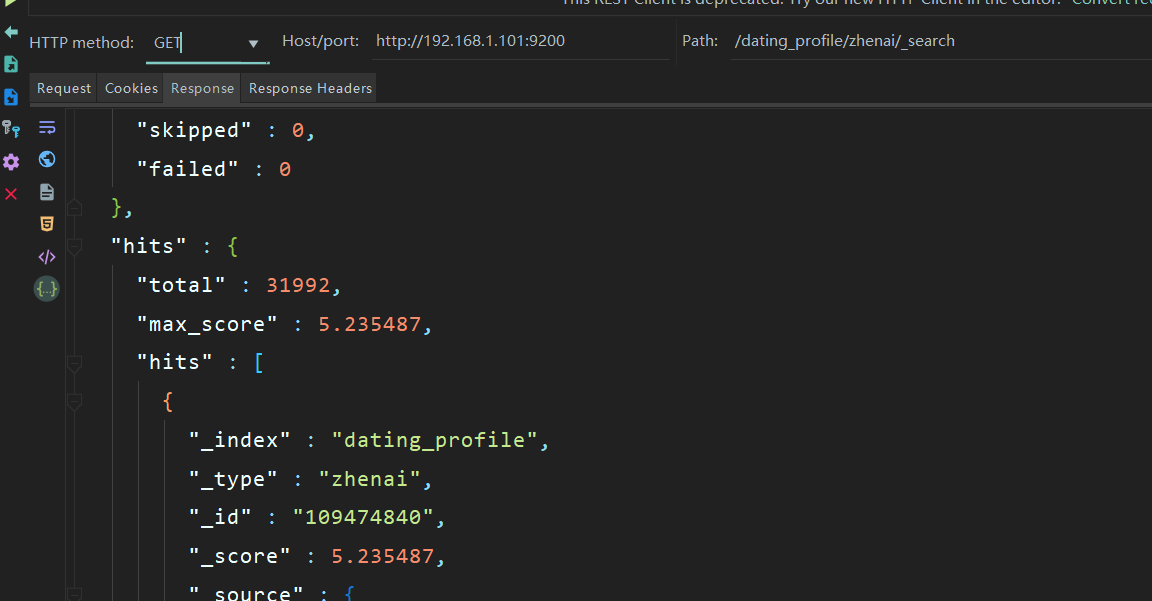1152x601 pixels.
Task: Switch to the Cookies tab
Action: click(132, 88)
